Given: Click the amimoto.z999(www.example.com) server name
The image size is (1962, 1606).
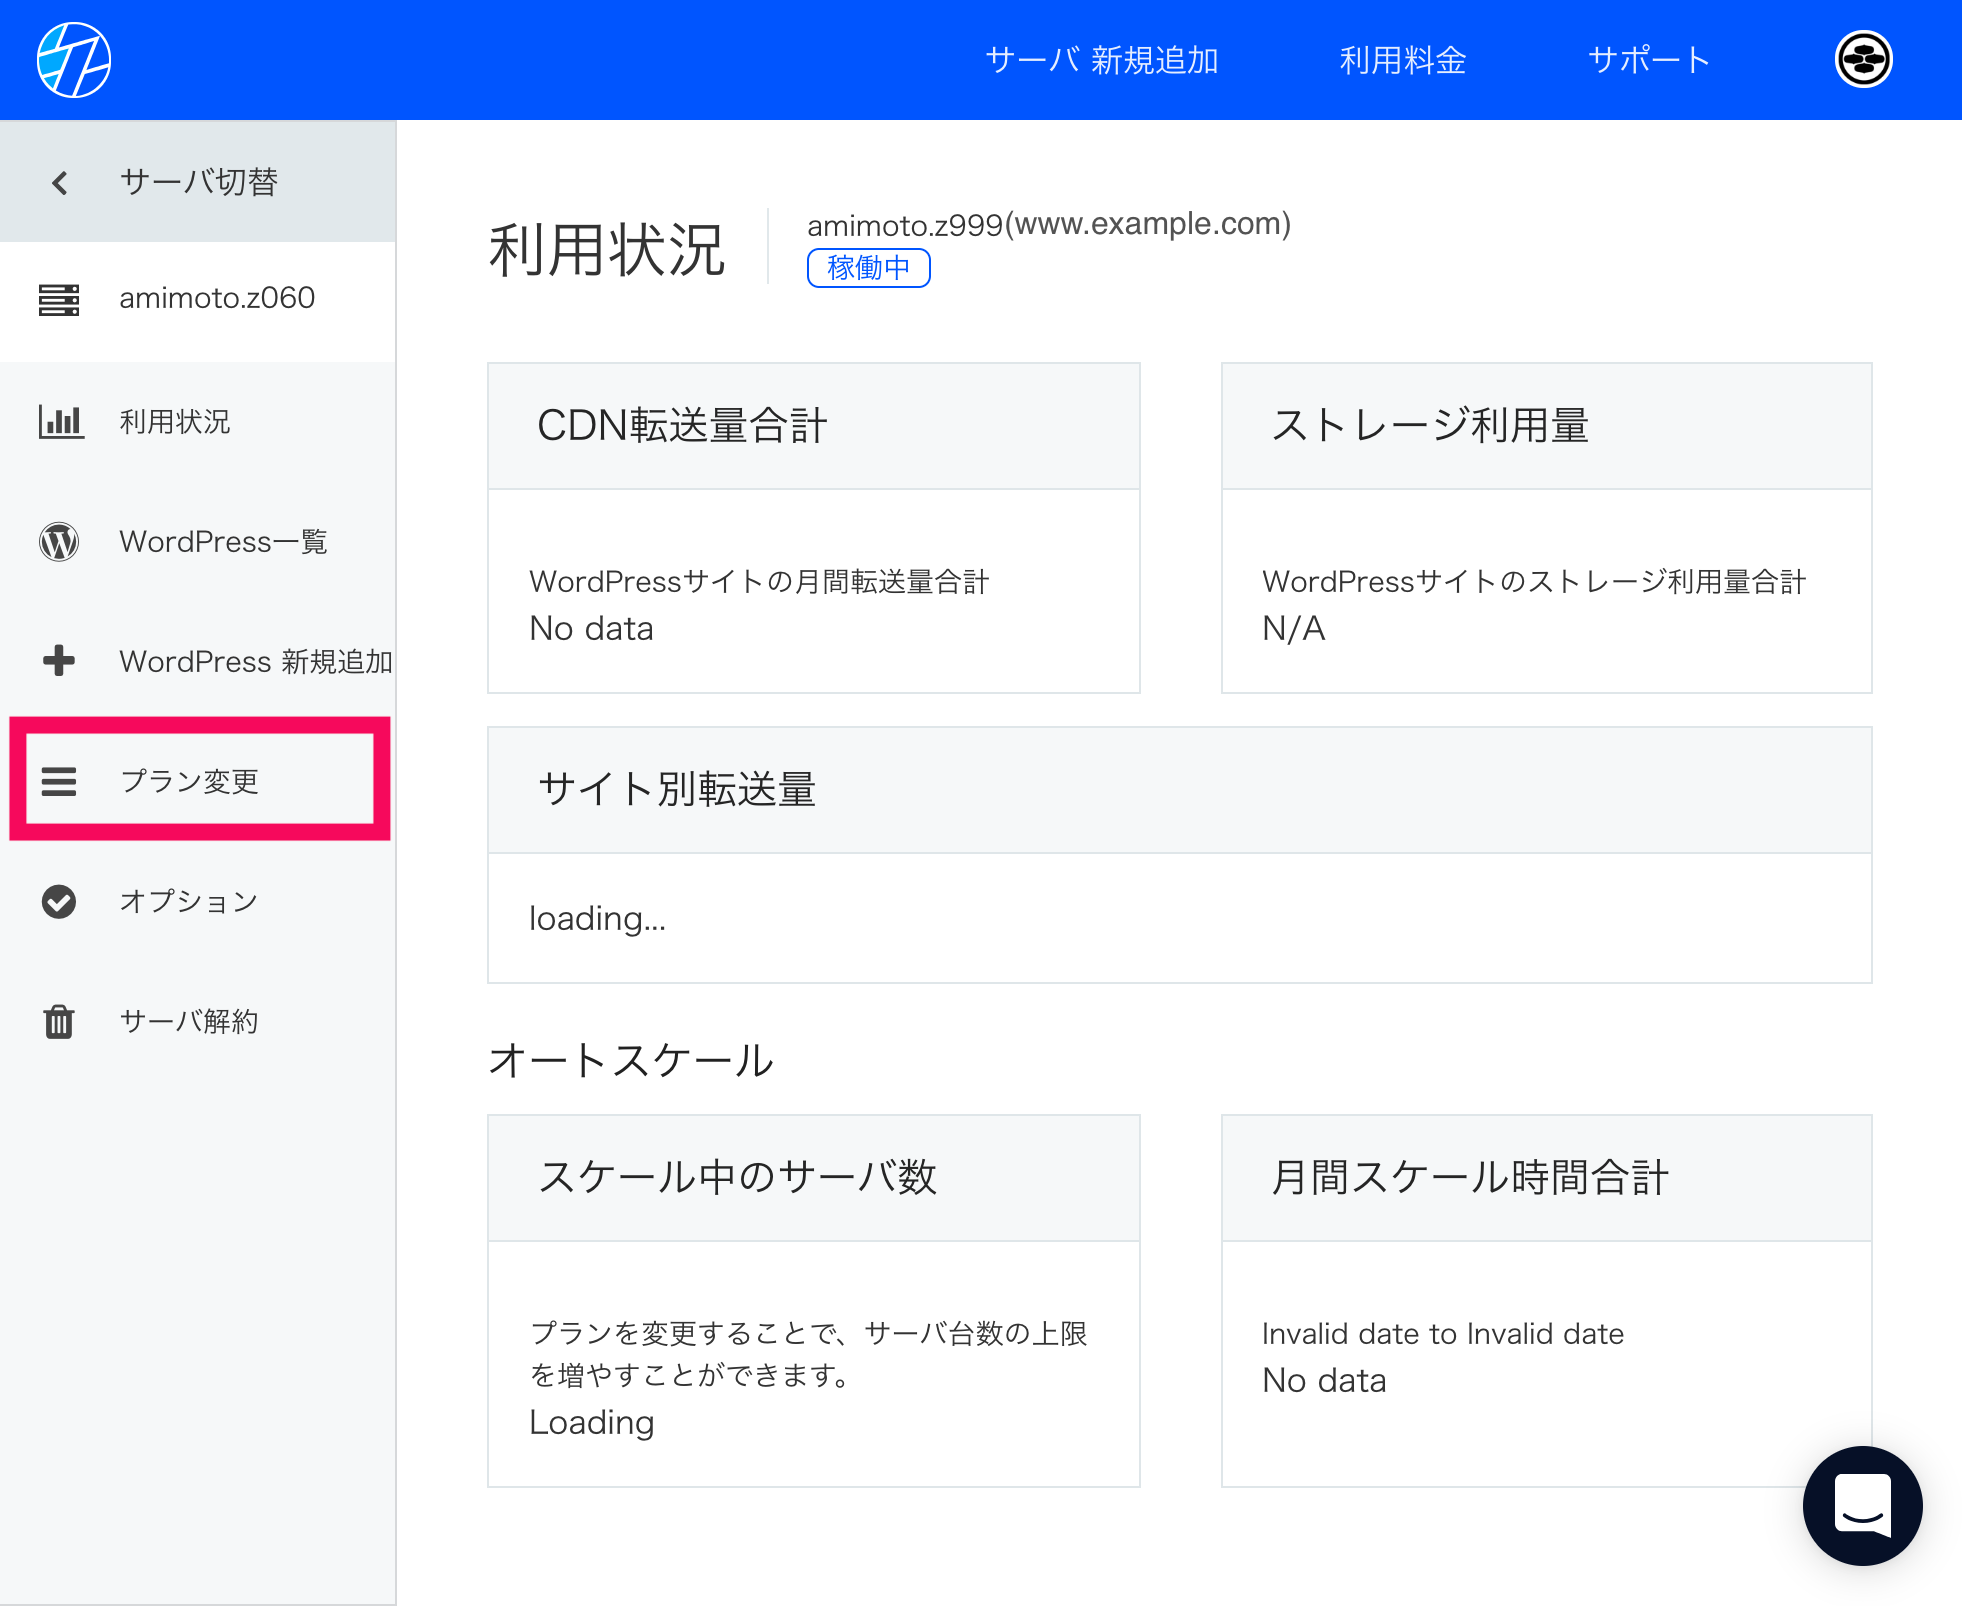Looking at the screenshot, I should [x=1049, y=224].
